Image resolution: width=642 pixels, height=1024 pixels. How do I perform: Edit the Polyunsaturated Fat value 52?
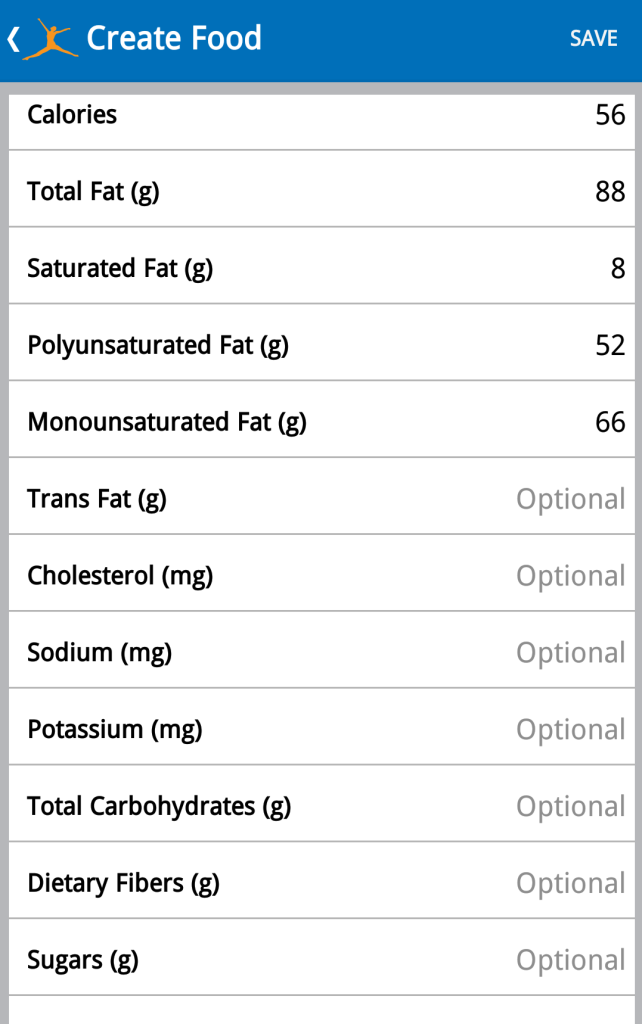[x=609, y=346]
